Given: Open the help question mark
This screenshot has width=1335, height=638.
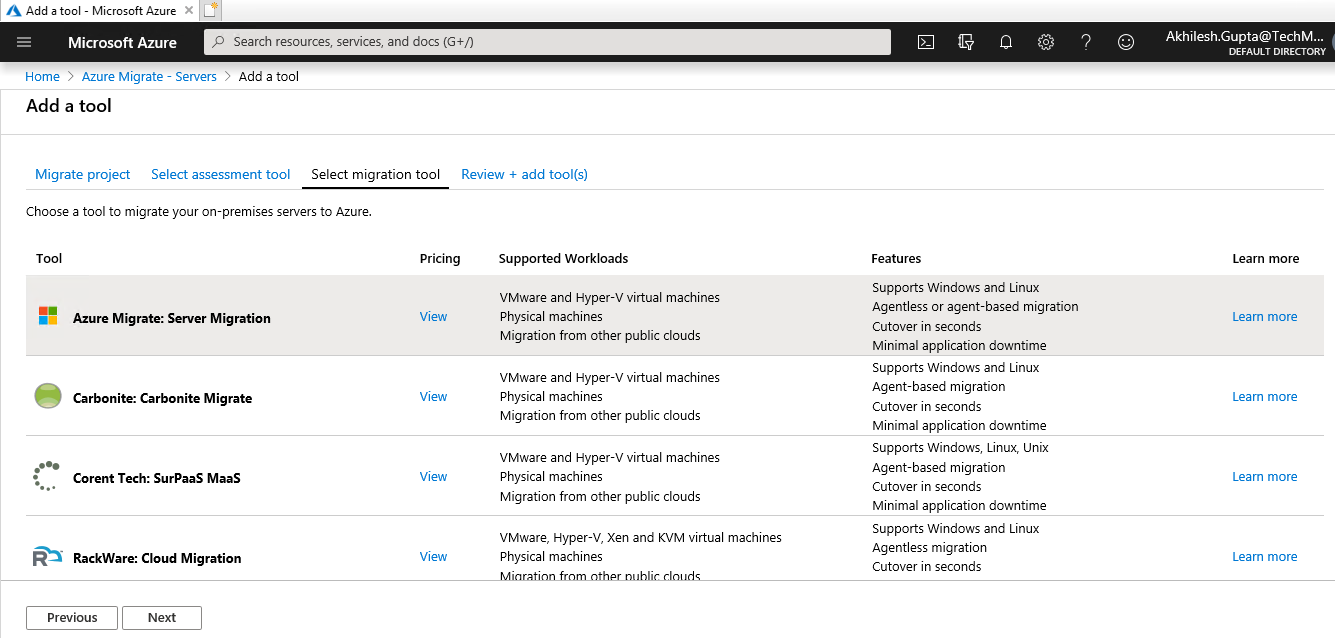Looking at the screenshot, I should (1086, 42).
